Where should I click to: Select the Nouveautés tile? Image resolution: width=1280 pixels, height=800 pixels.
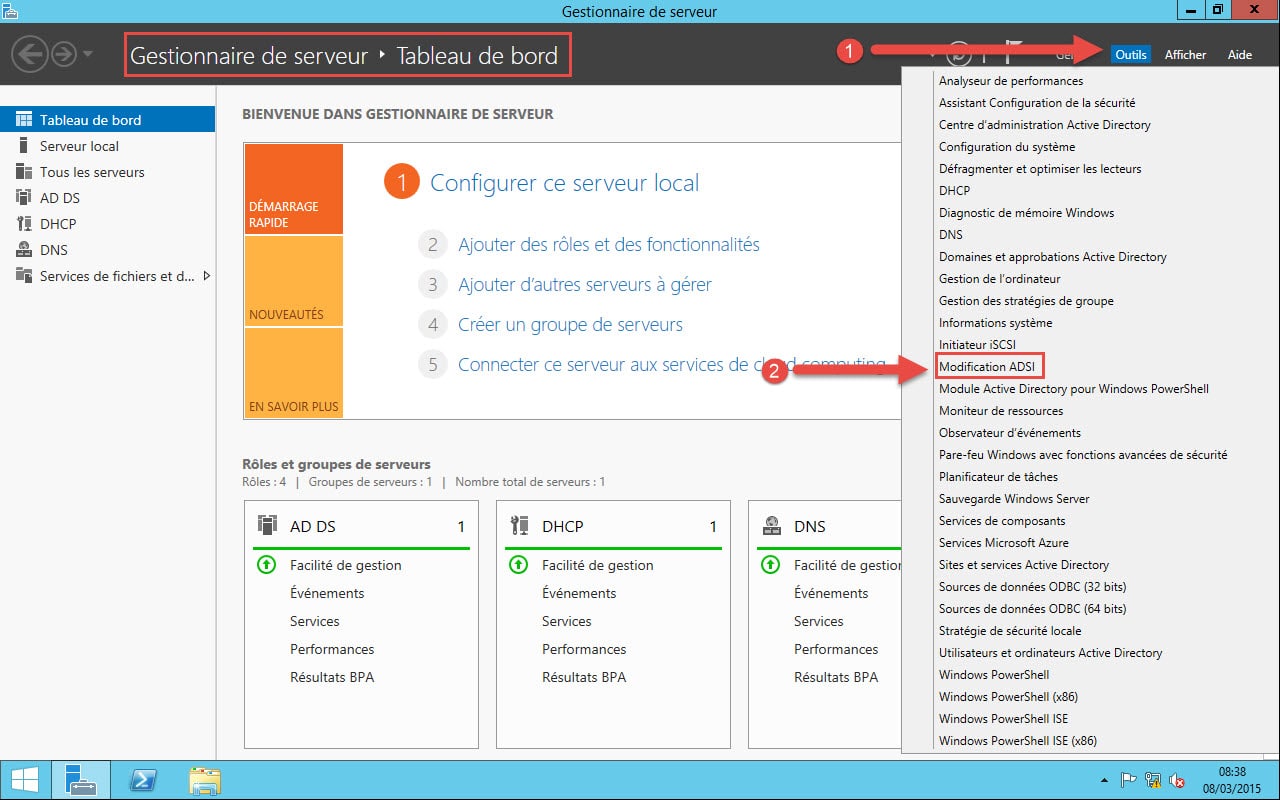(x=293, y=281)
